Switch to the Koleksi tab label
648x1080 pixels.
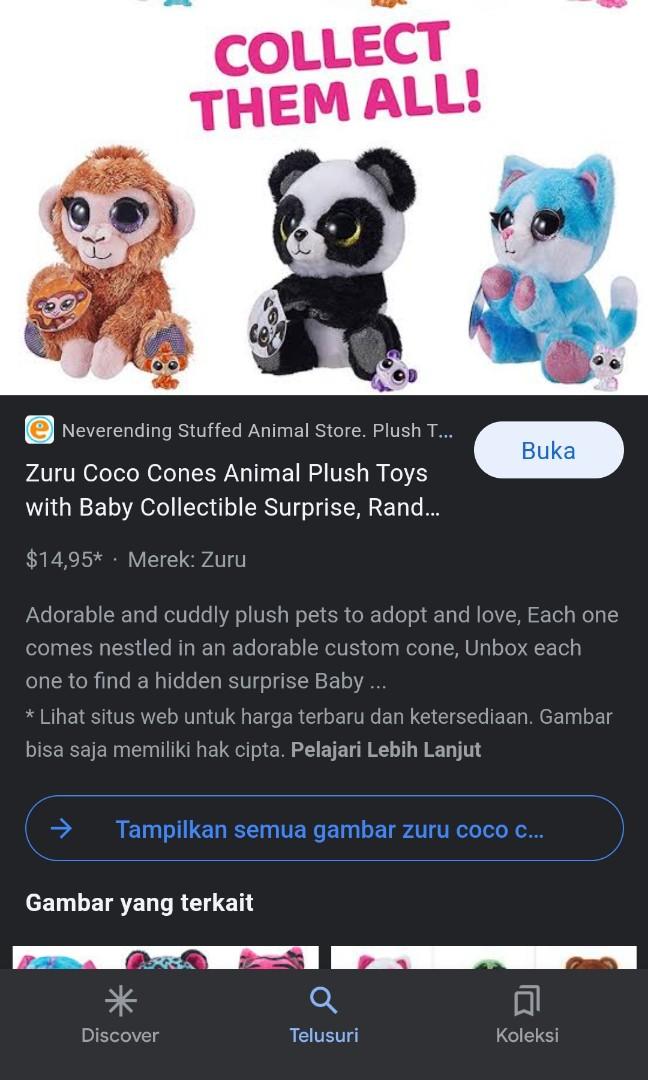pos(527,1035)
